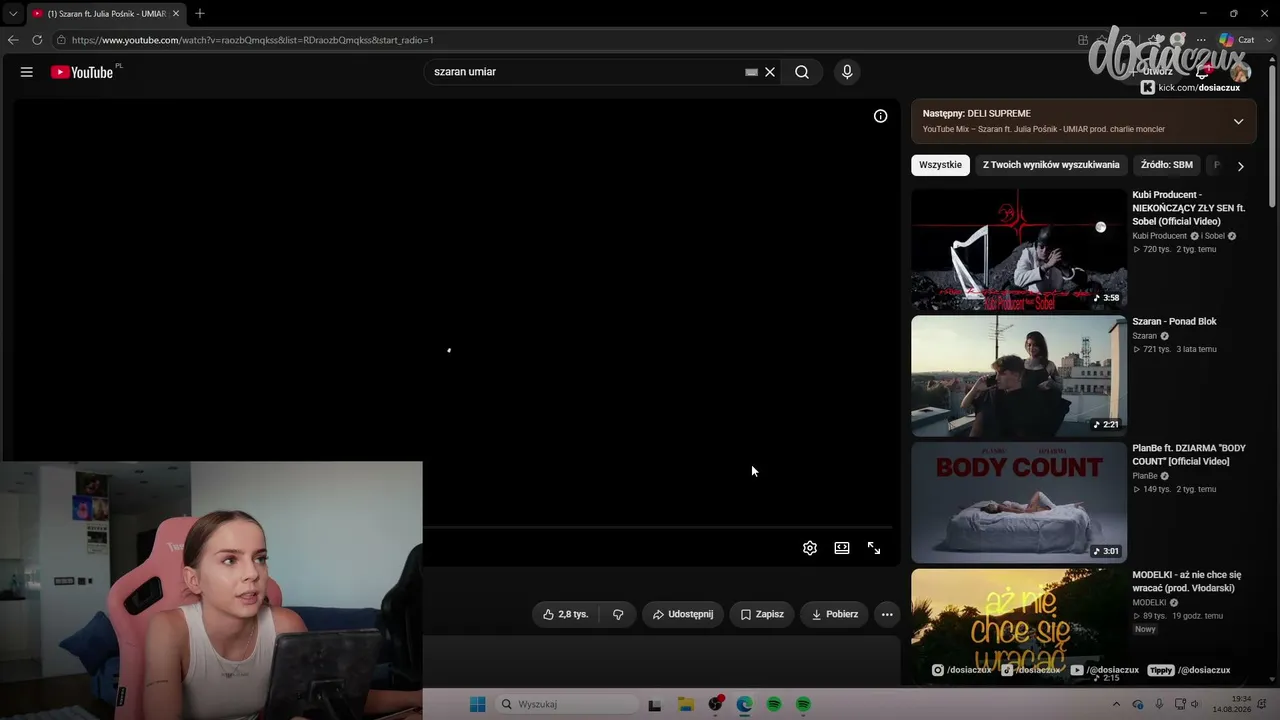Open more actions next to Pobierz
Screen dimensions: 1280x720
click(887, 614)
